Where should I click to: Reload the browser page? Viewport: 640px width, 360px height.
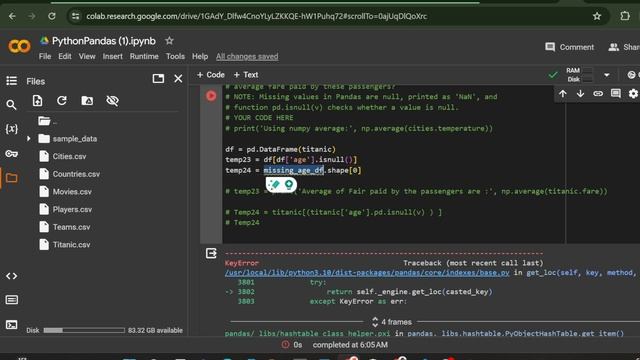51,16
